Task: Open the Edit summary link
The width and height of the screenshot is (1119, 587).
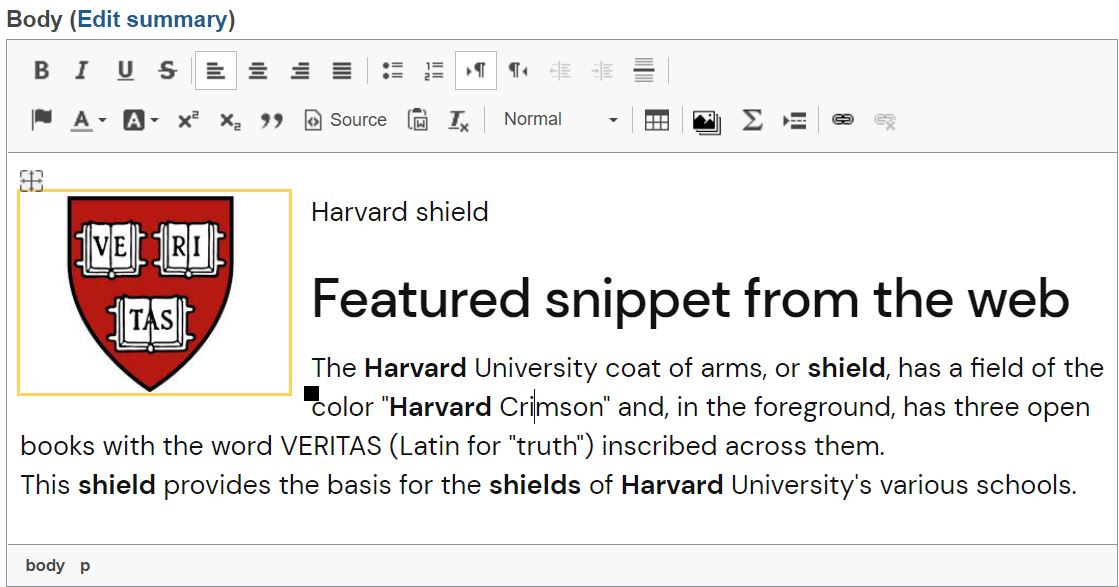Action: click(152, 19)
